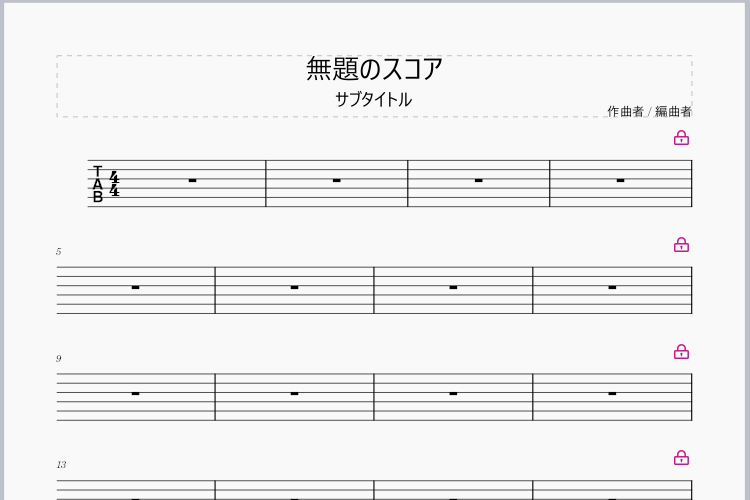This screenshot has width=750, height=500.
Task: Click measure number 9 label
Action: point(58,358)
